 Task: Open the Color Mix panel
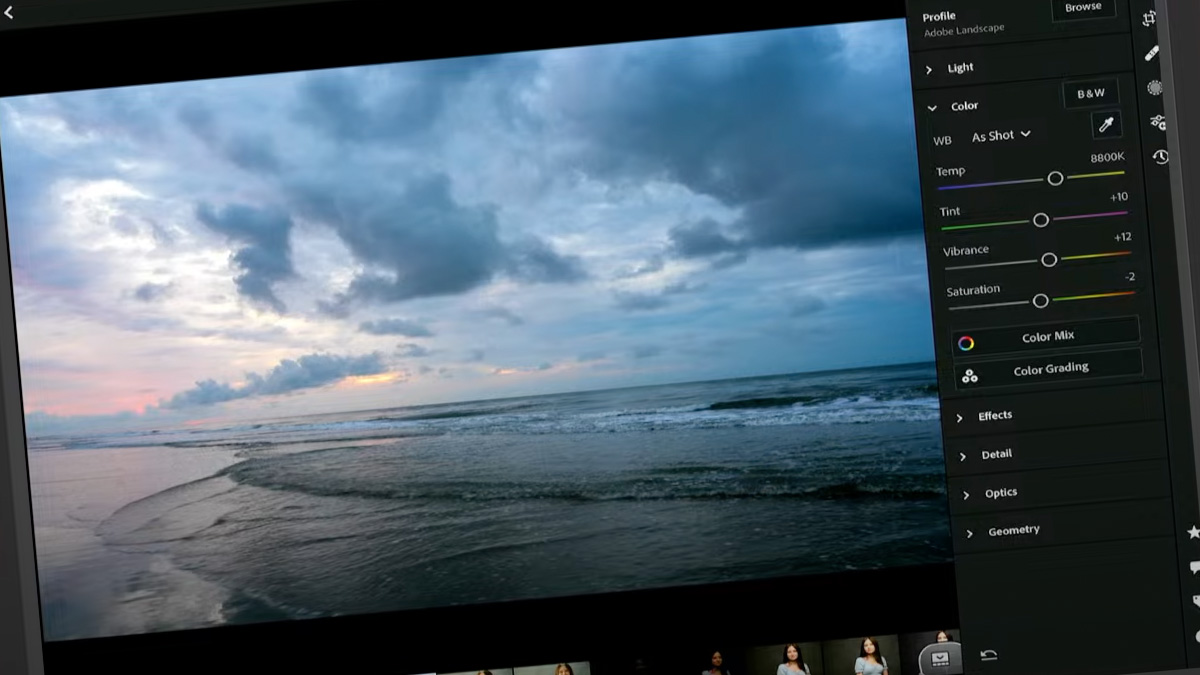pyautogui.click(x=1046, y=335)
